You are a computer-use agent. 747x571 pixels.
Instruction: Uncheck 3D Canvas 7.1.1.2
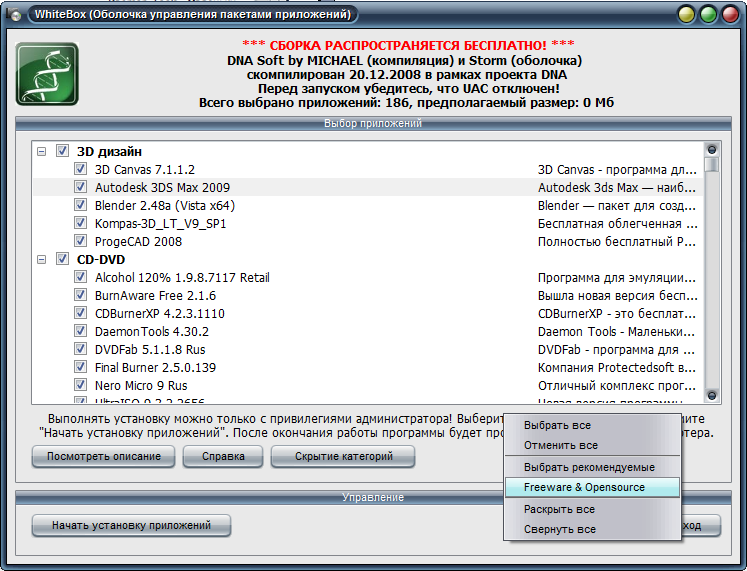click(x=81, y=169)
